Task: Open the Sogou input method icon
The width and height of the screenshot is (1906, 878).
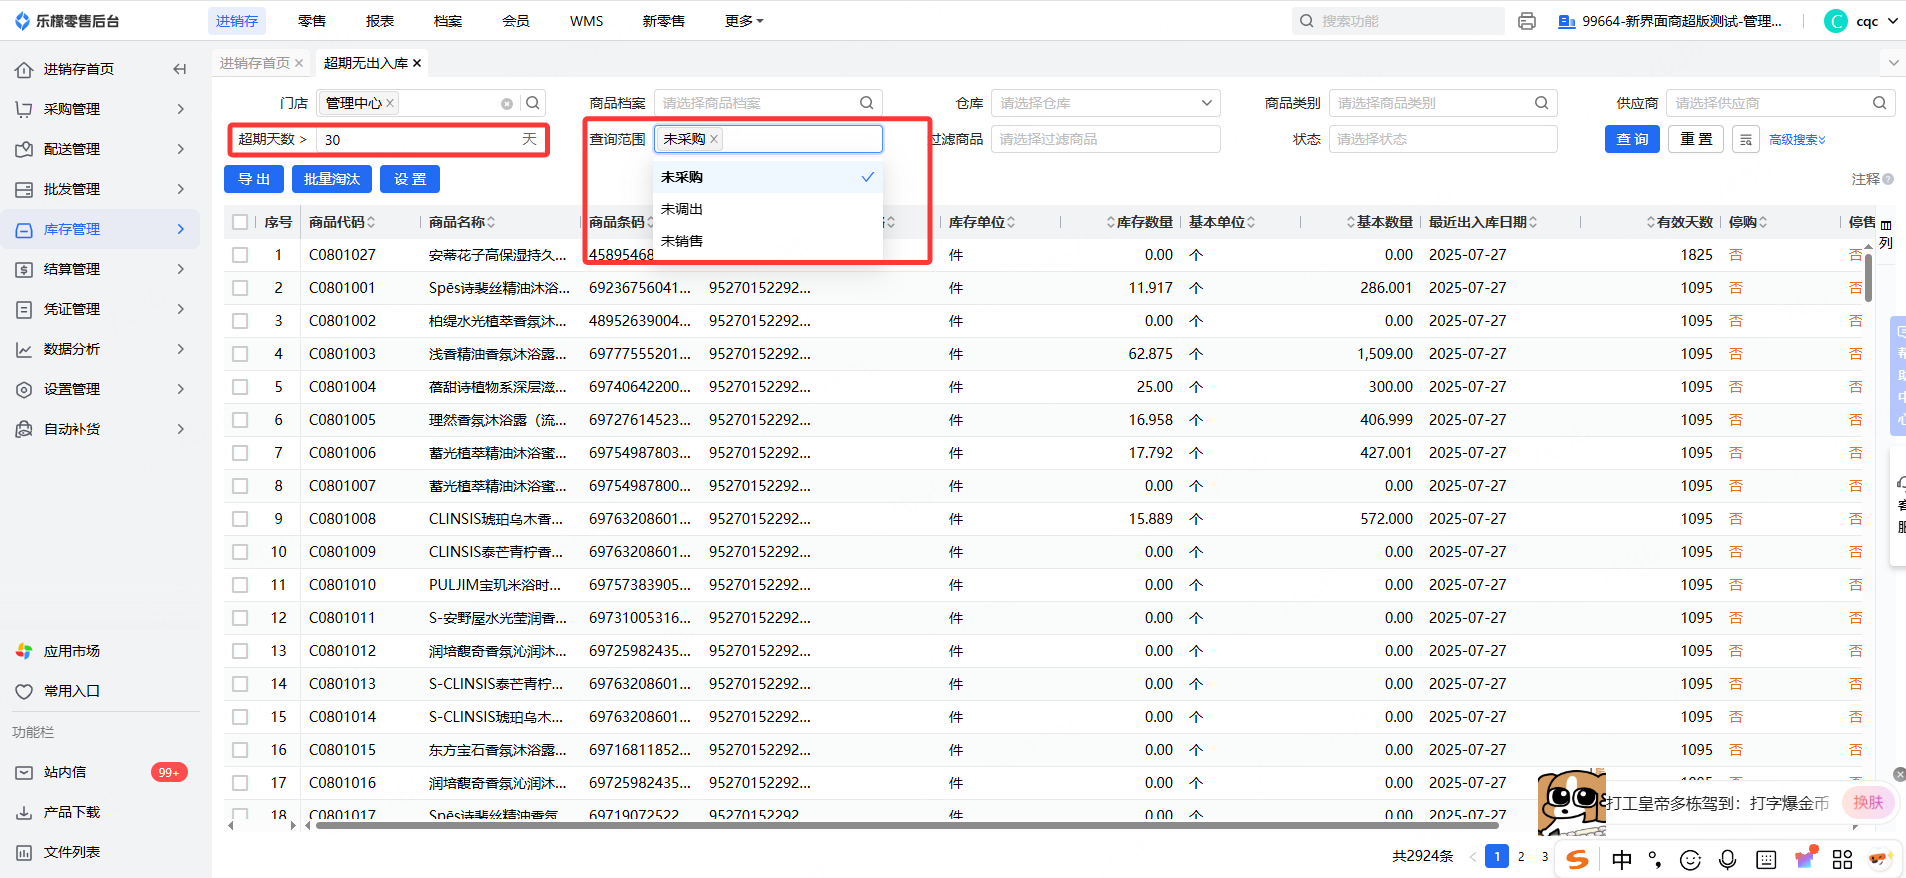Action: [1578, 859]
